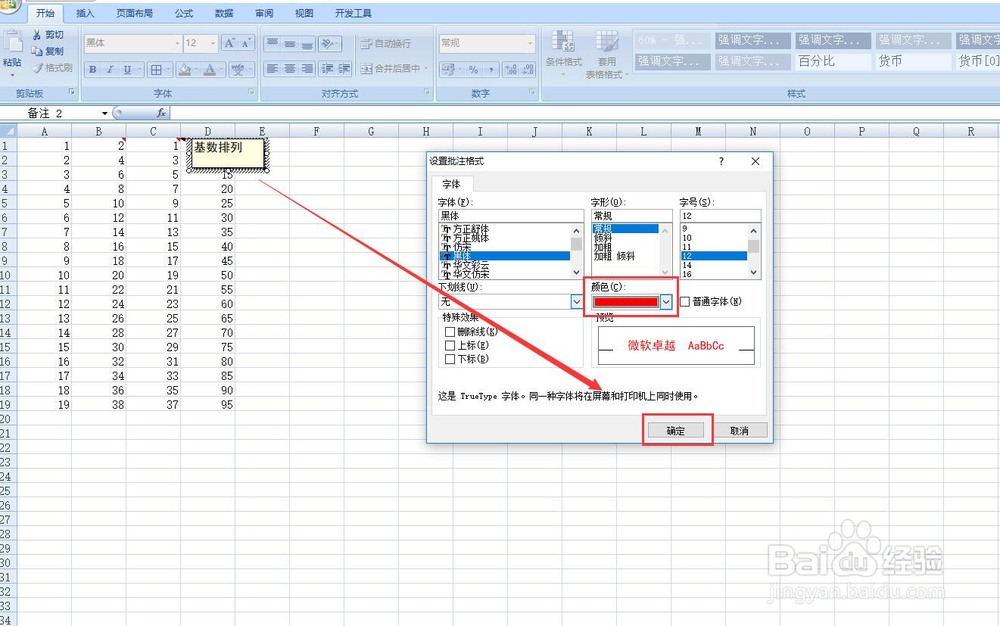Screen dimensions: 1000x626
Task: Expand the Alignment group dialog launcher
Action: pos(427,92)
